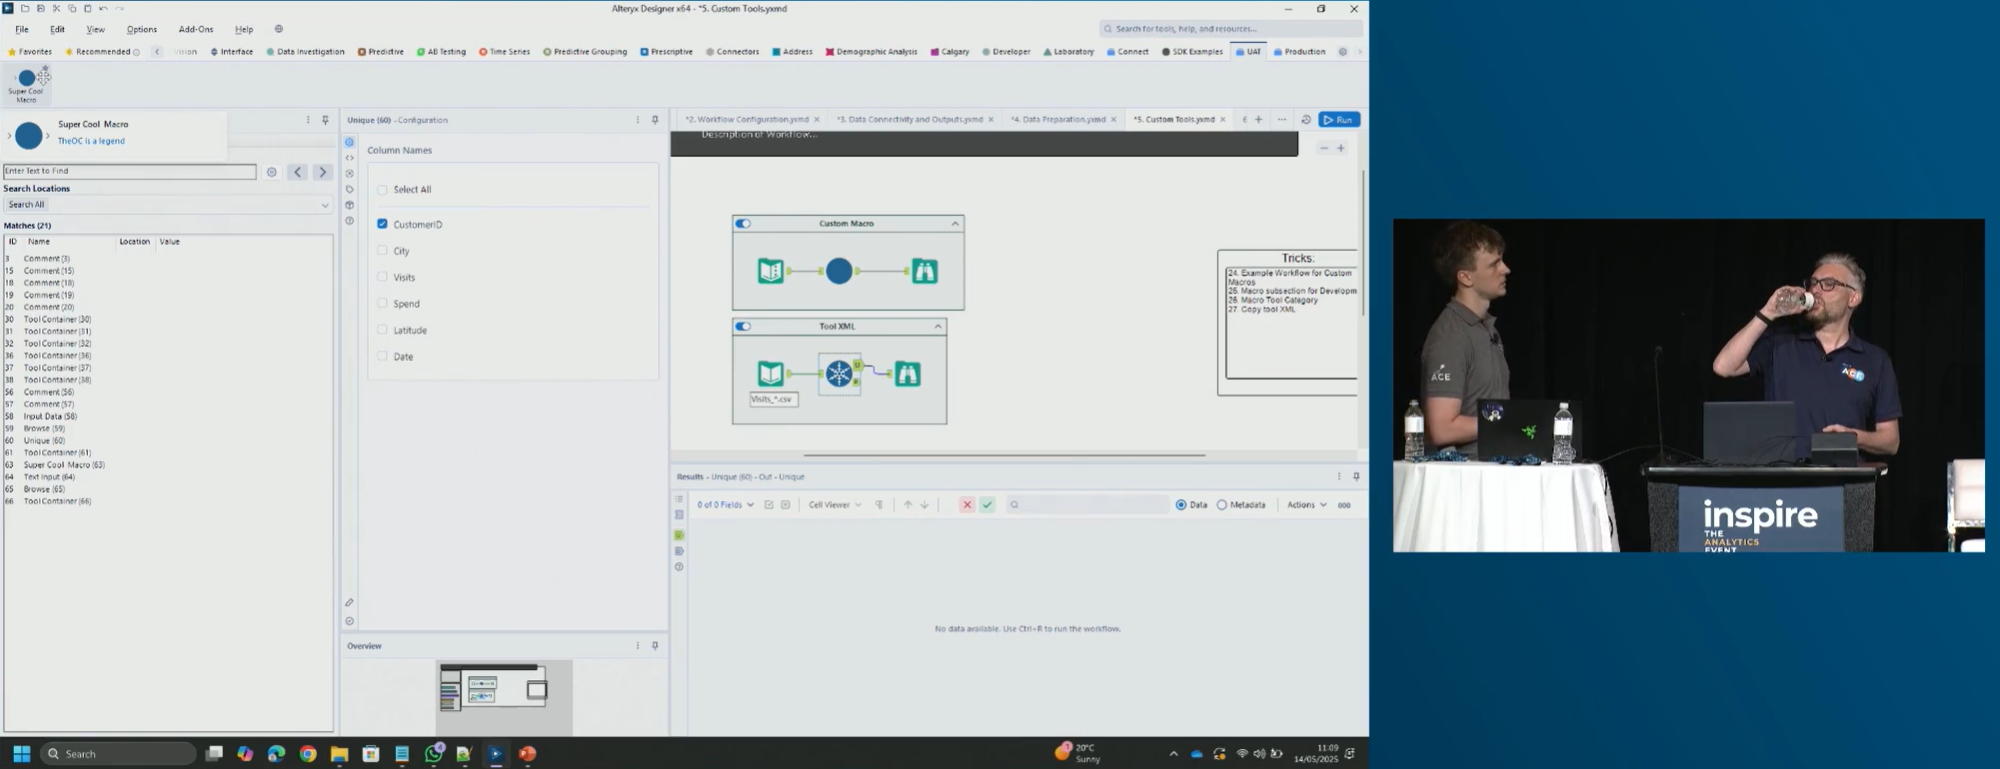
Task: Open Annotation tag icon in configuration sidebar
Action: click(349, 189)
